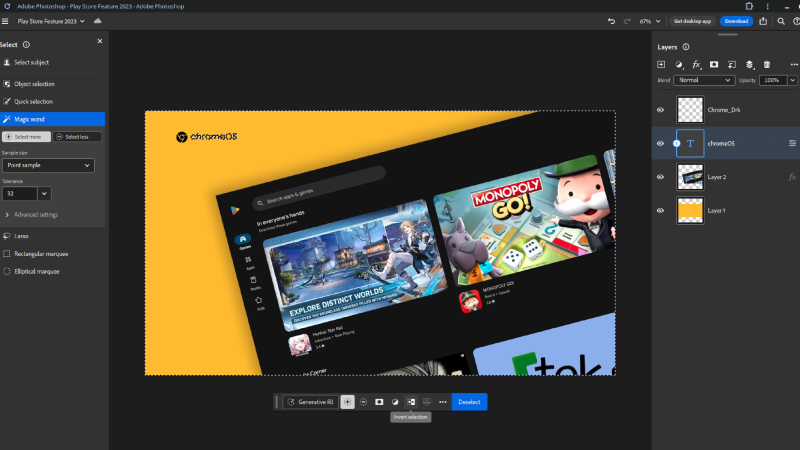The width and height of the screenshot is (800, 450).
Task: Choose Quick selection tool
Action: click(x=28, y=102)
